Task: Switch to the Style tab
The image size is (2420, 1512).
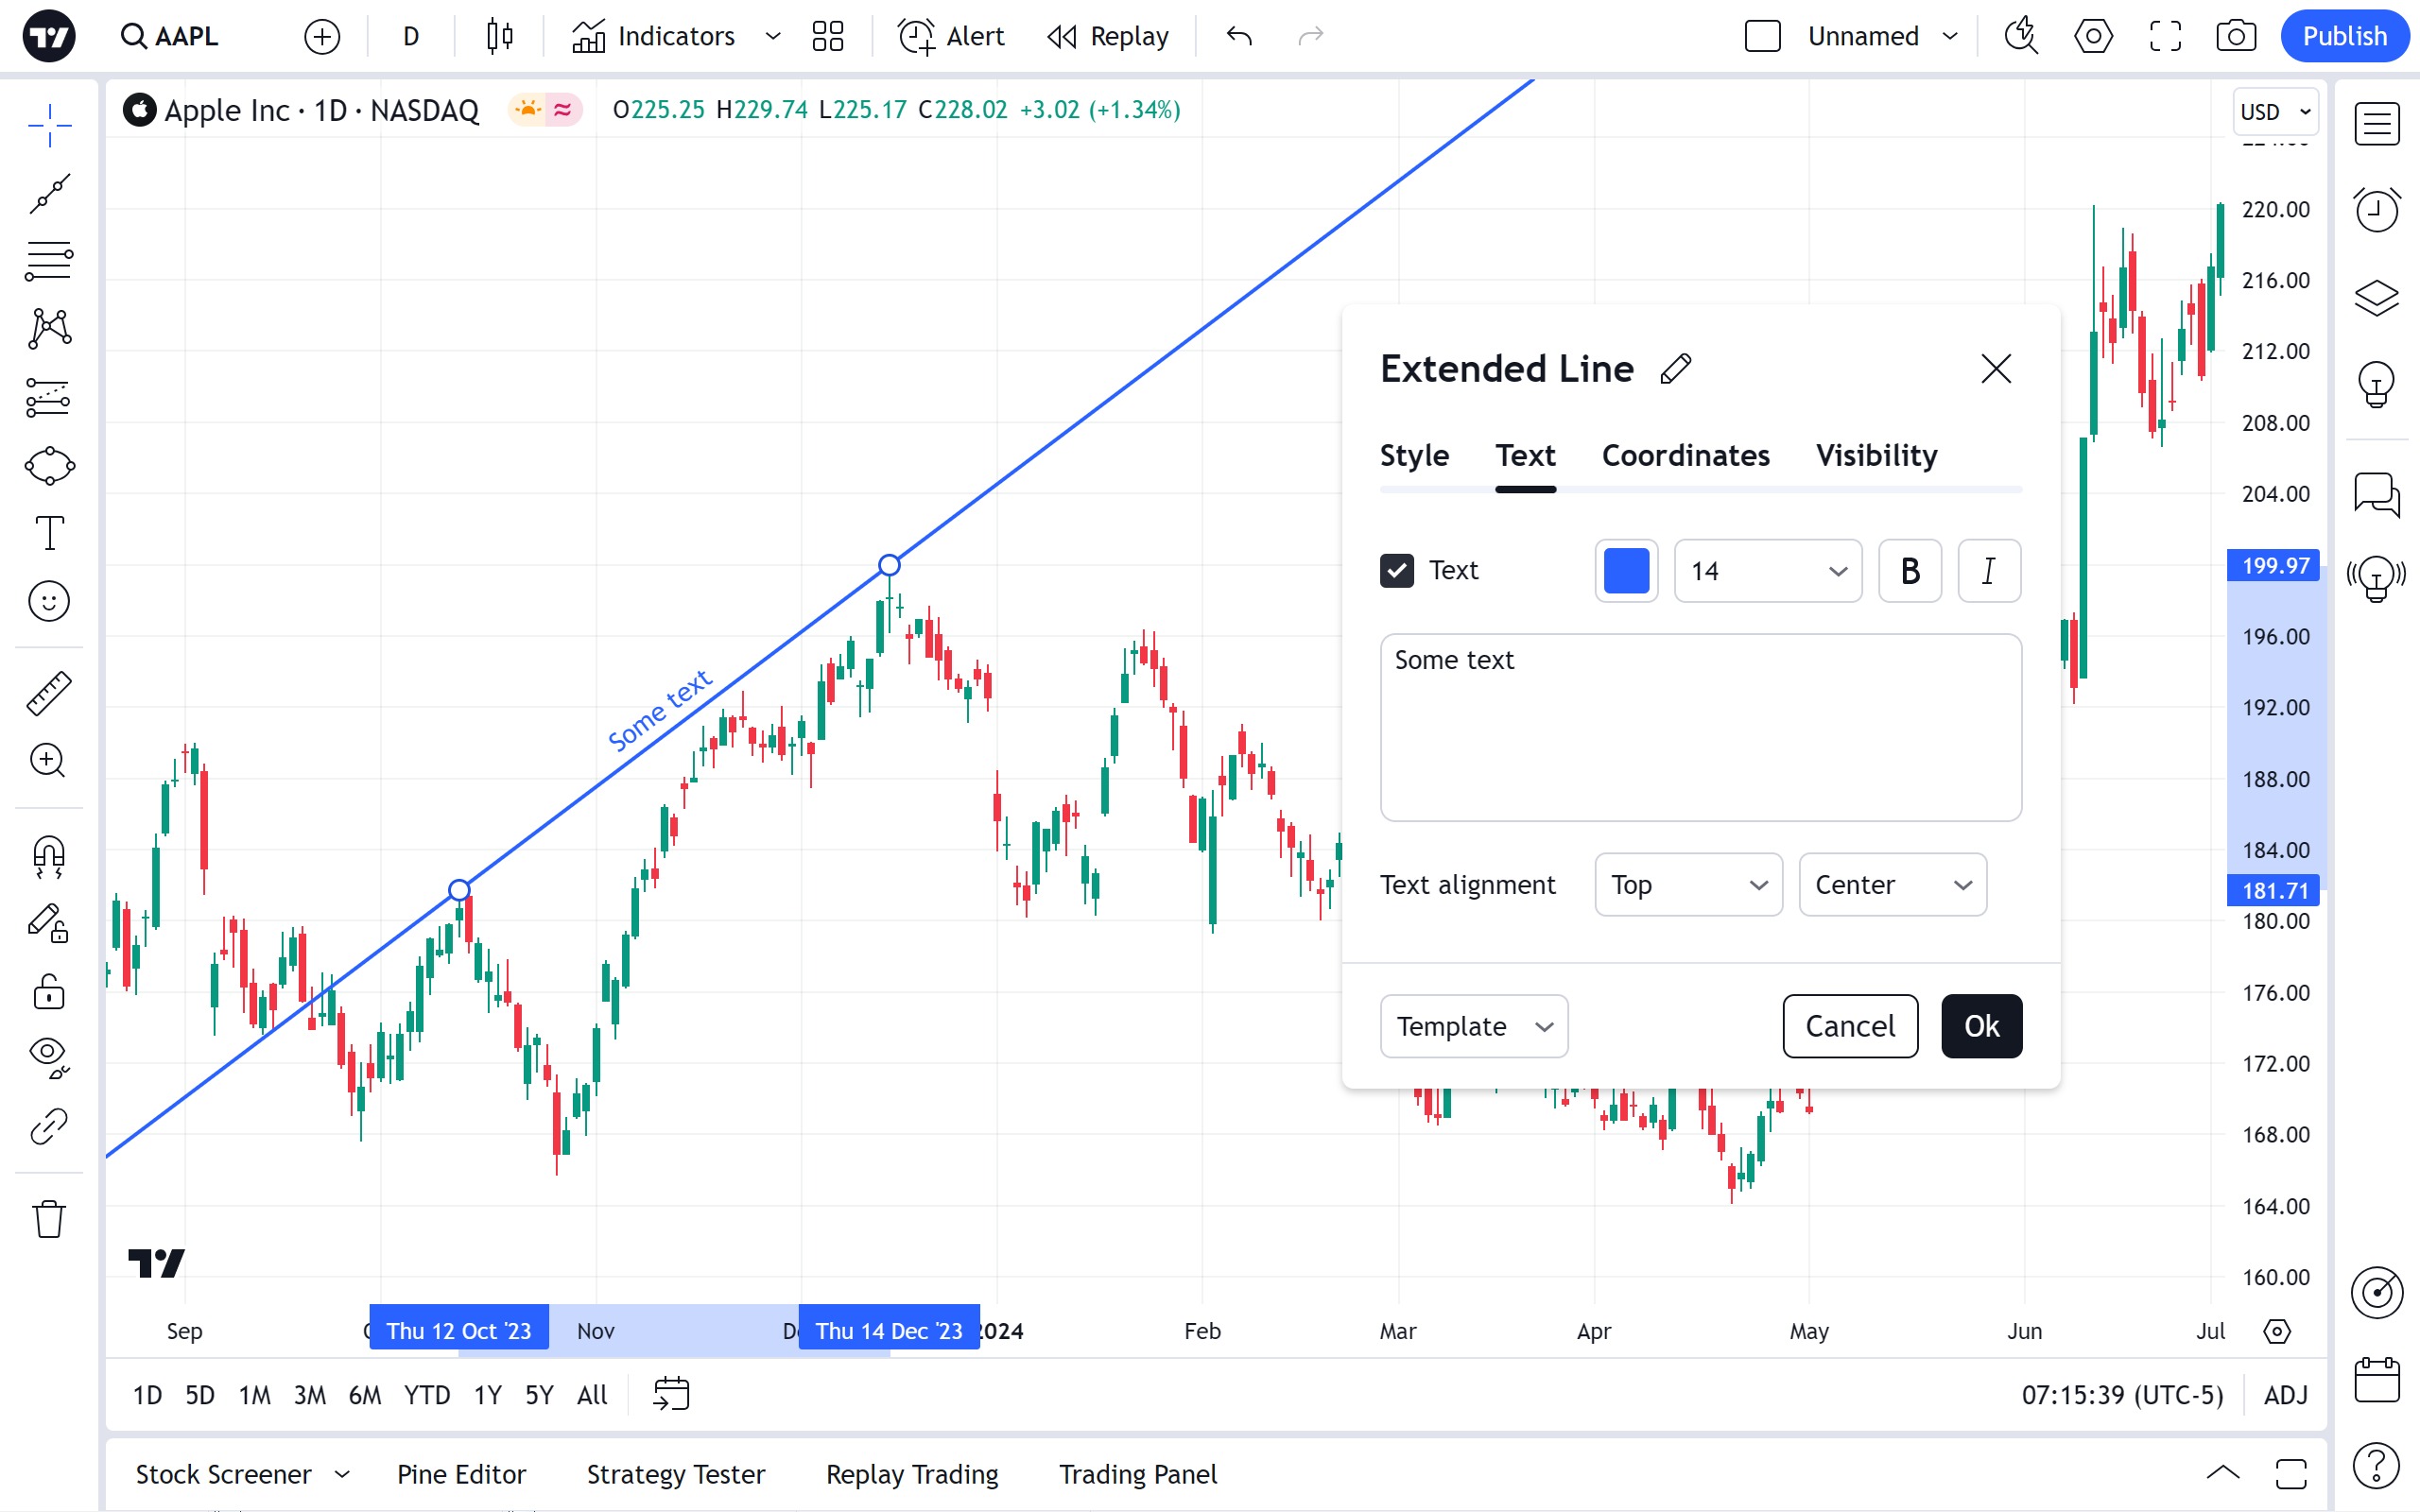Action: click(1414, 456)
